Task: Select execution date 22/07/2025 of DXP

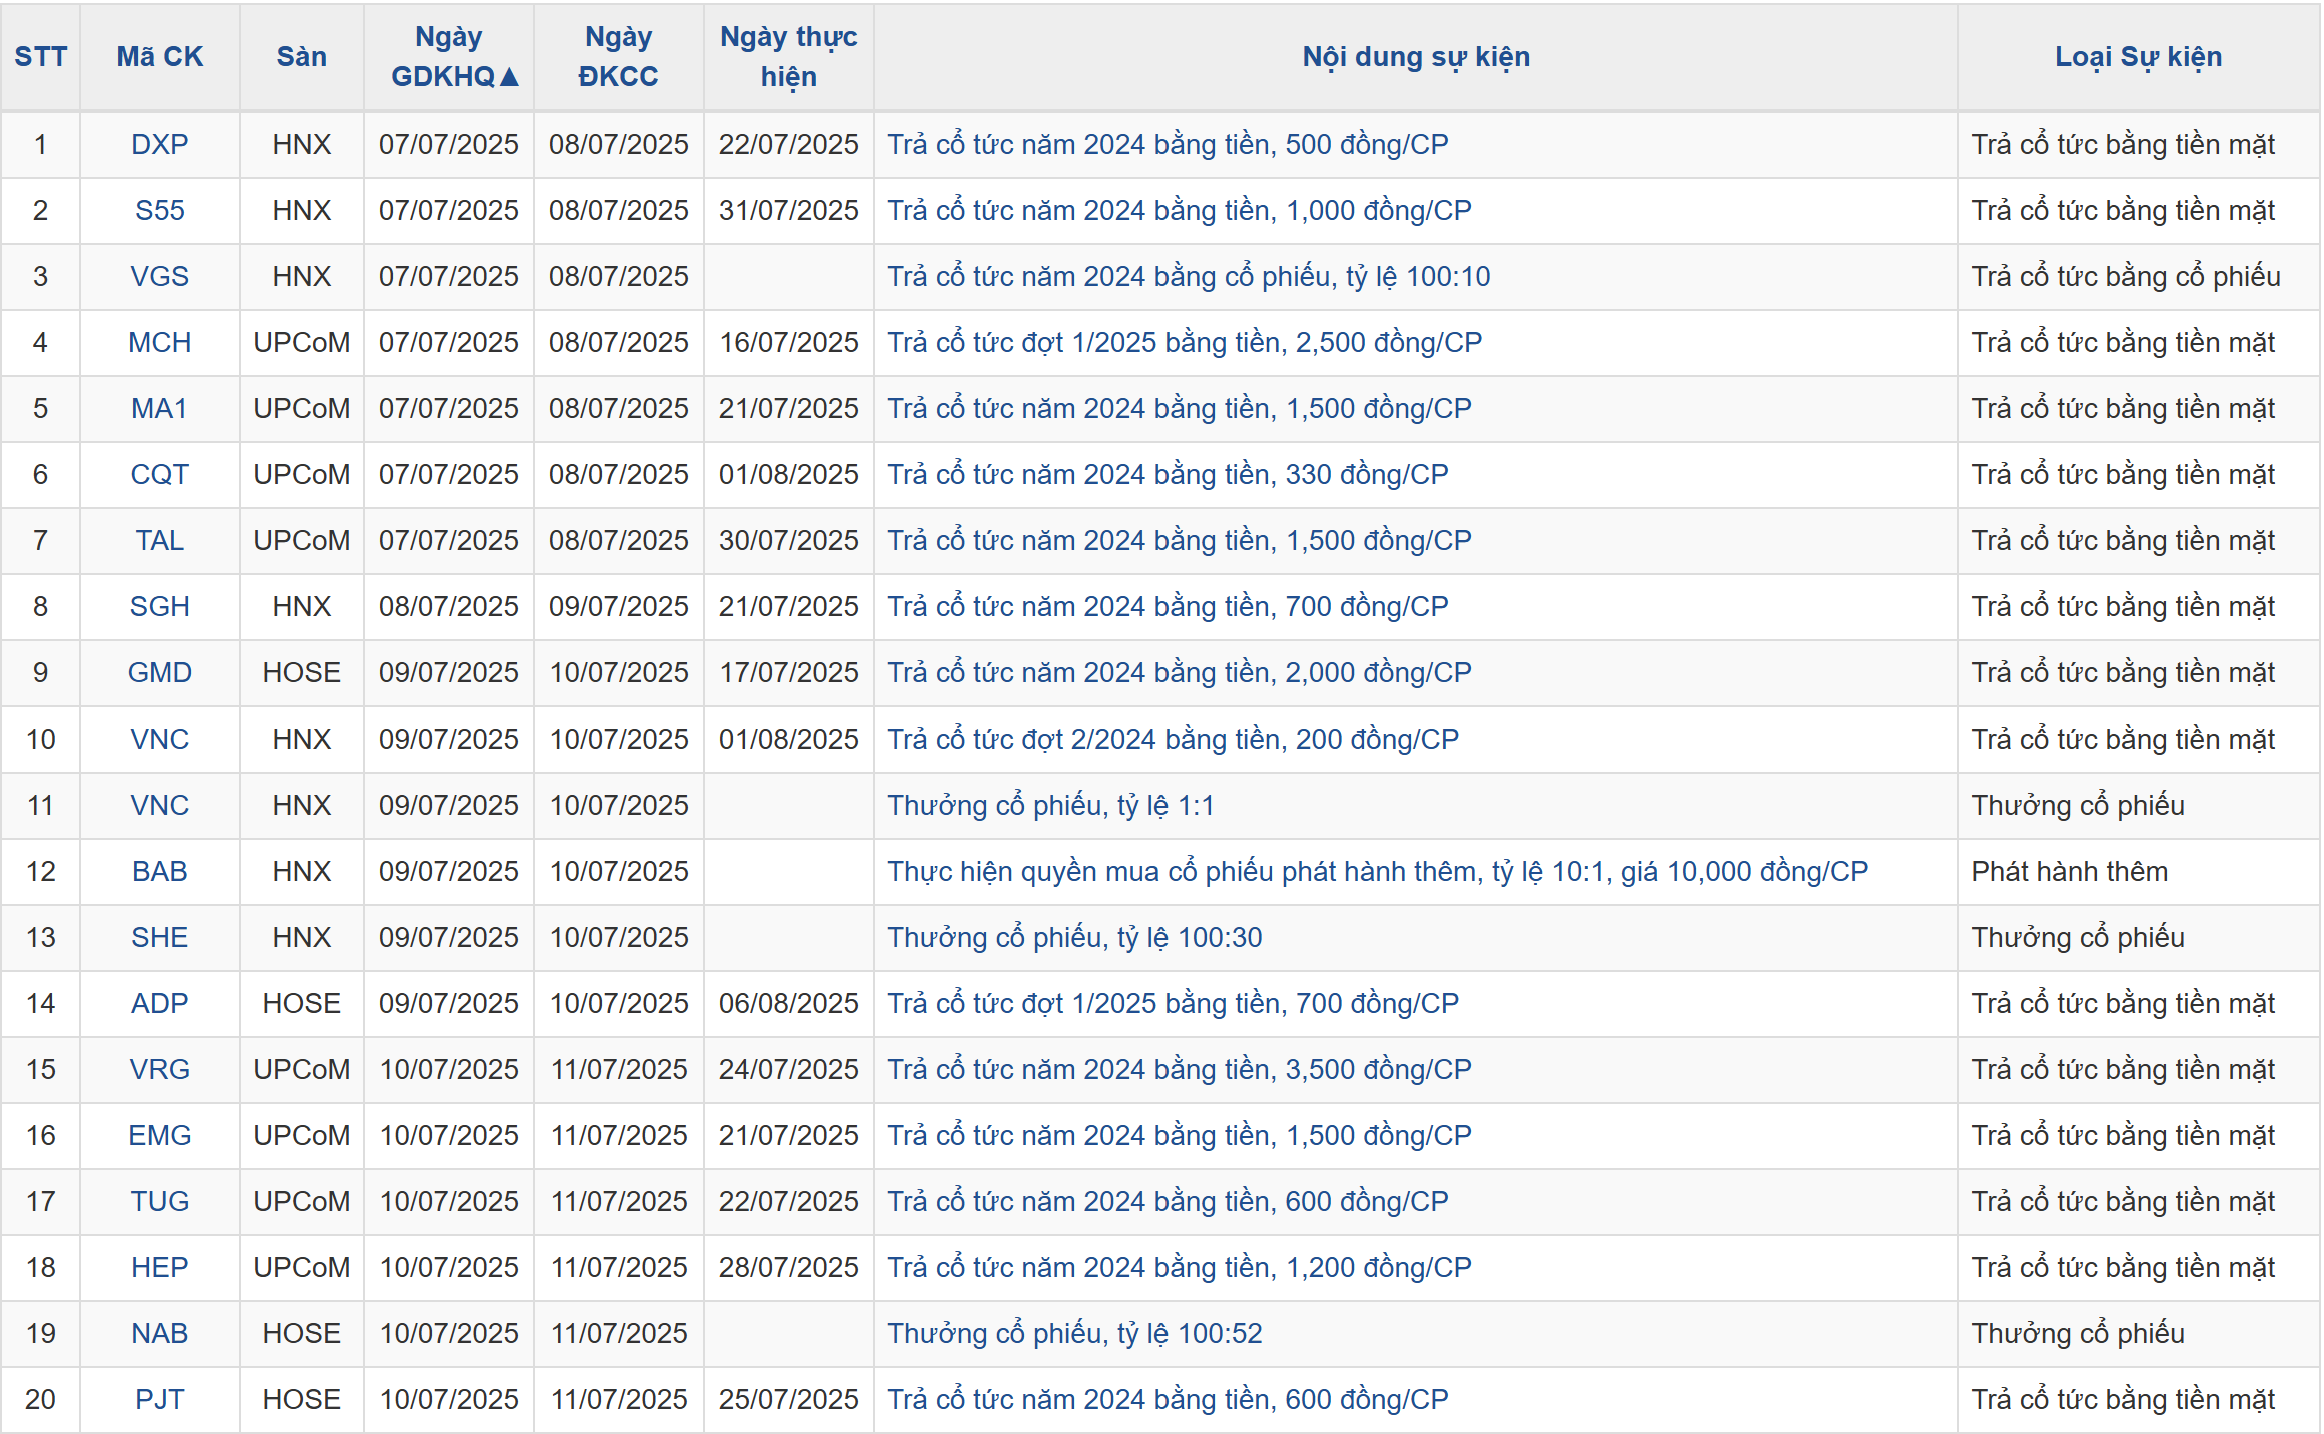Action: tap(789, 145)
